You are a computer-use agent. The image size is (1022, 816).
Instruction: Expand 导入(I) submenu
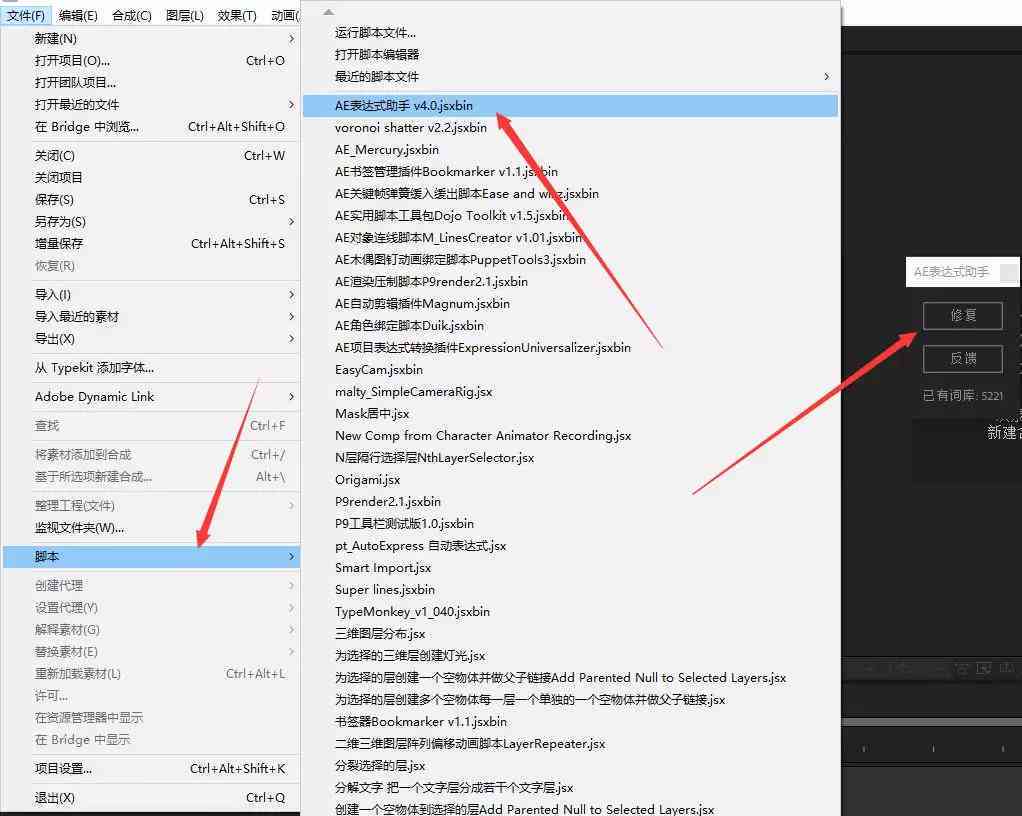click(x=151, y=295)
